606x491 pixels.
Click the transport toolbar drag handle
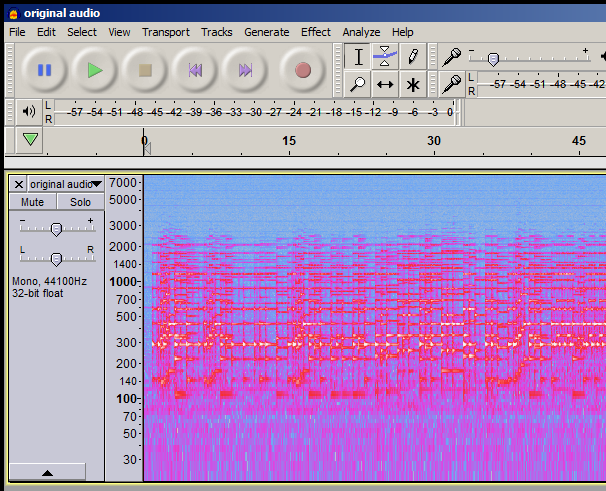[x=10, y=70]
